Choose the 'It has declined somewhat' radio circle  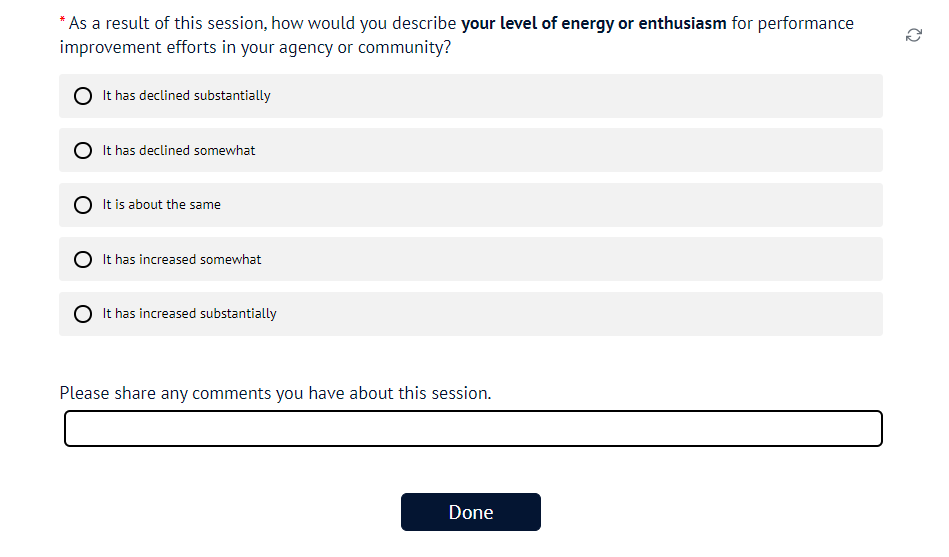pyautogui.click(x=83, y=150)
